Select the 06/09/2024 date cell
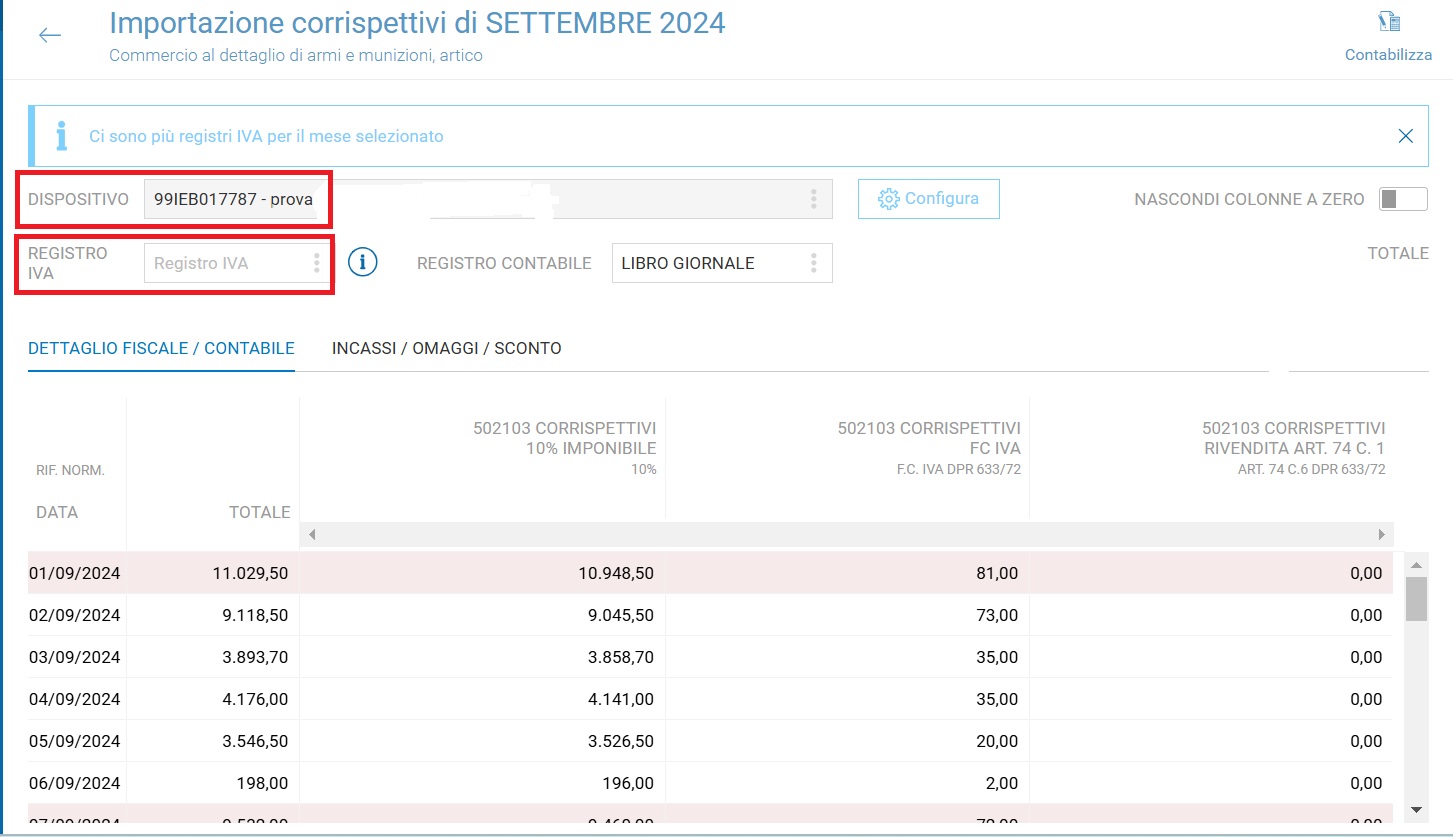The image size is (1453, 837). click(75, 783)
